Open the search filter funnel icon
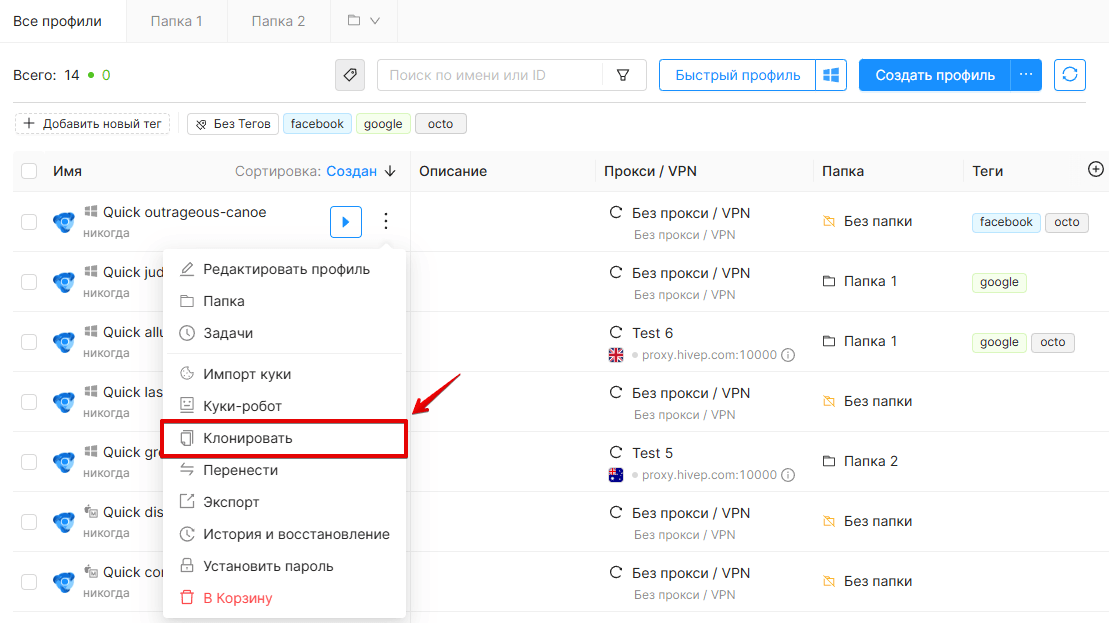The image size is (1109, 623). (x=623, y=75)
